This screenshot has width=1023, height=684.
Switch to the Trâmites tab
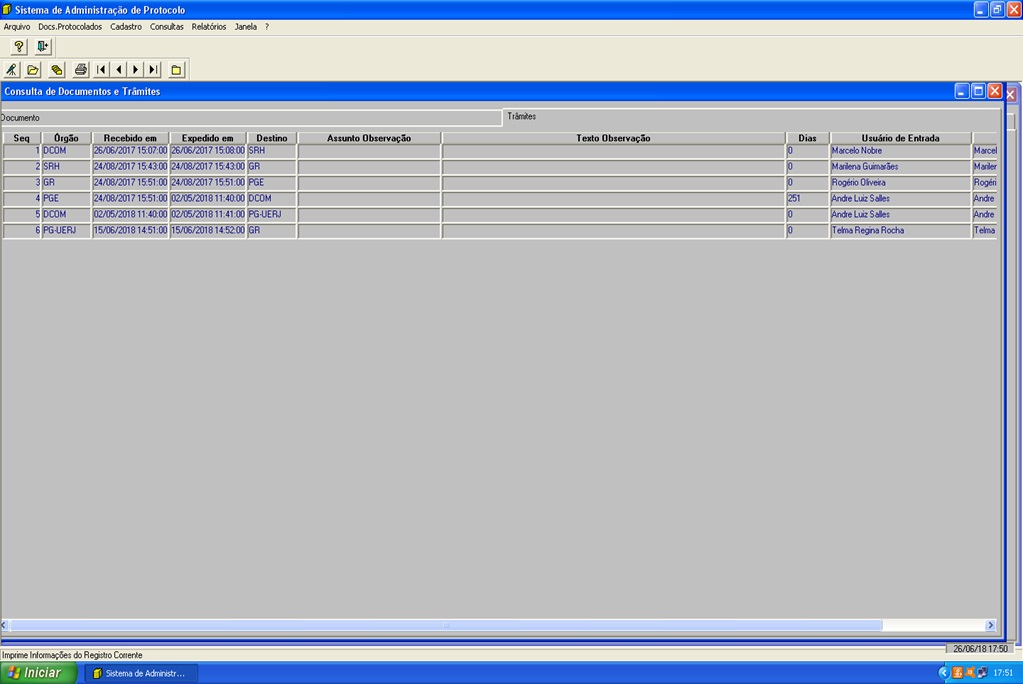tap(522, 117)
